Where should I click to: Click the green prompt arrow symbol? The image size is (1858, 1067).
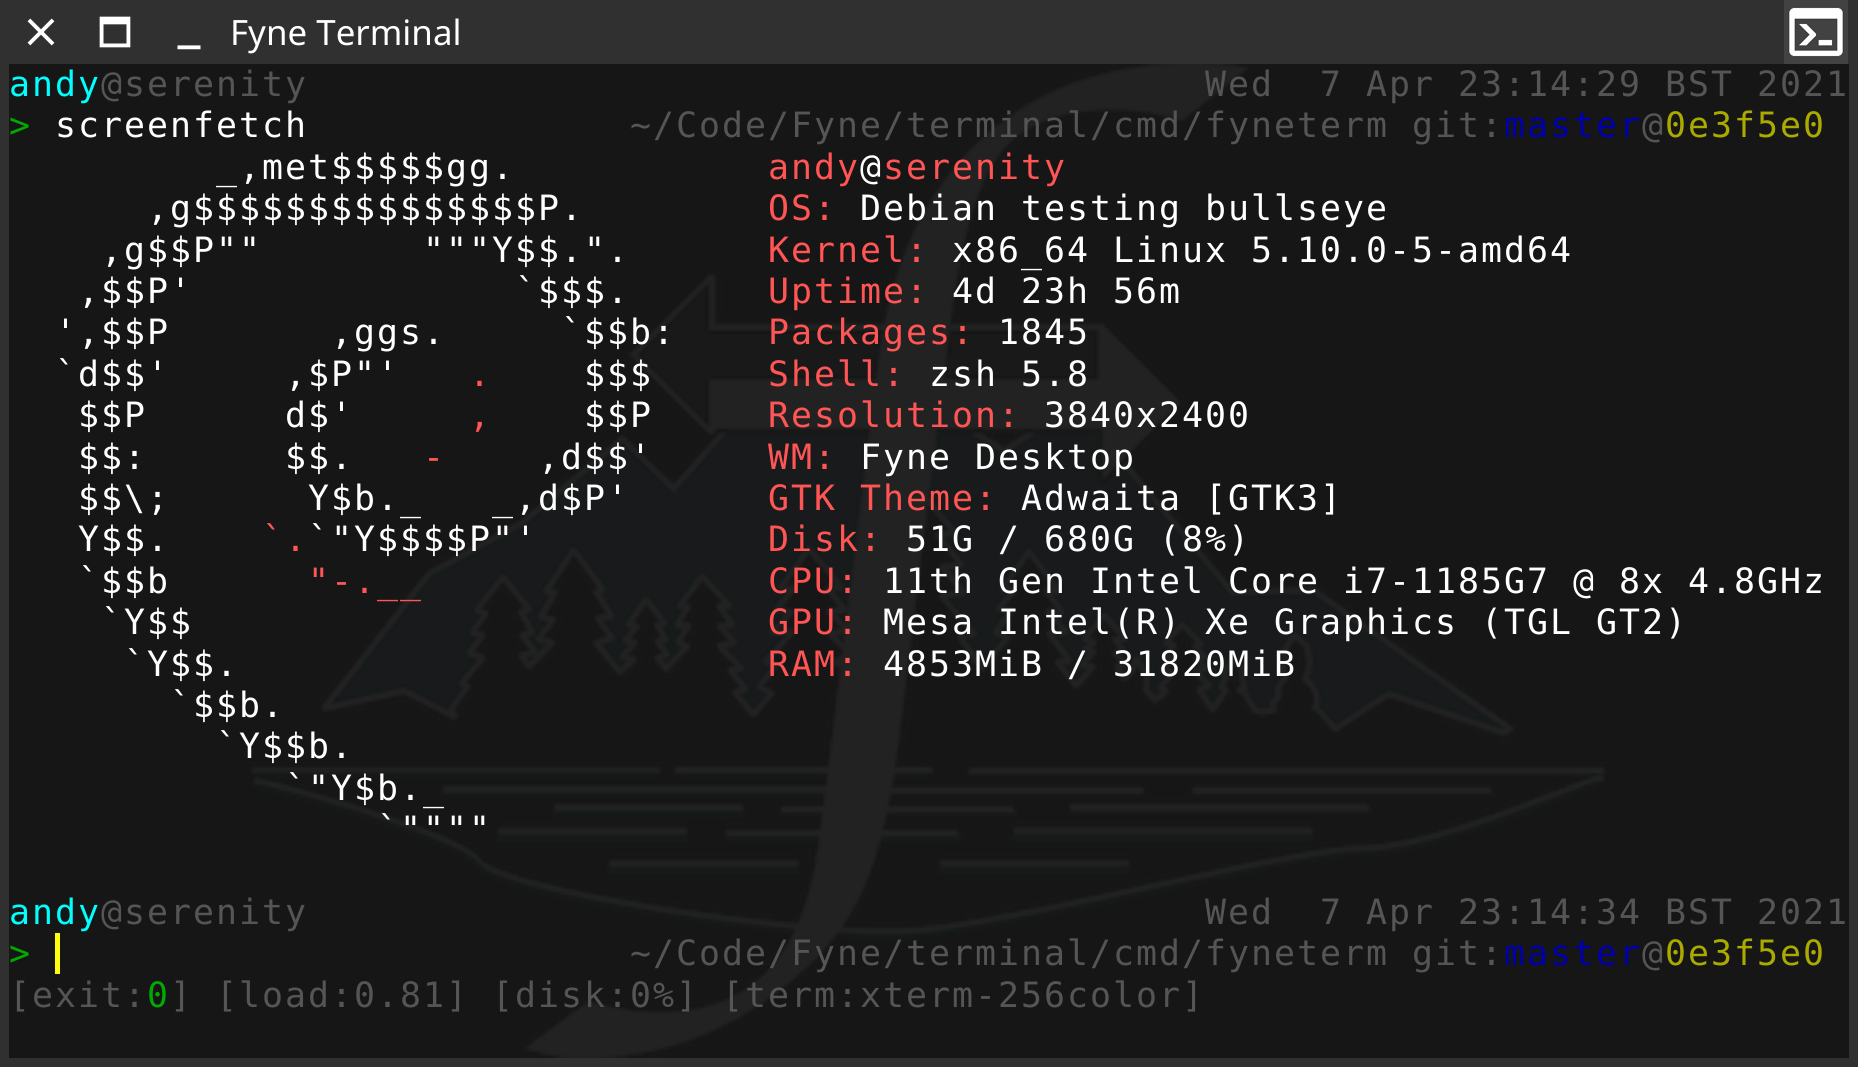19,953
